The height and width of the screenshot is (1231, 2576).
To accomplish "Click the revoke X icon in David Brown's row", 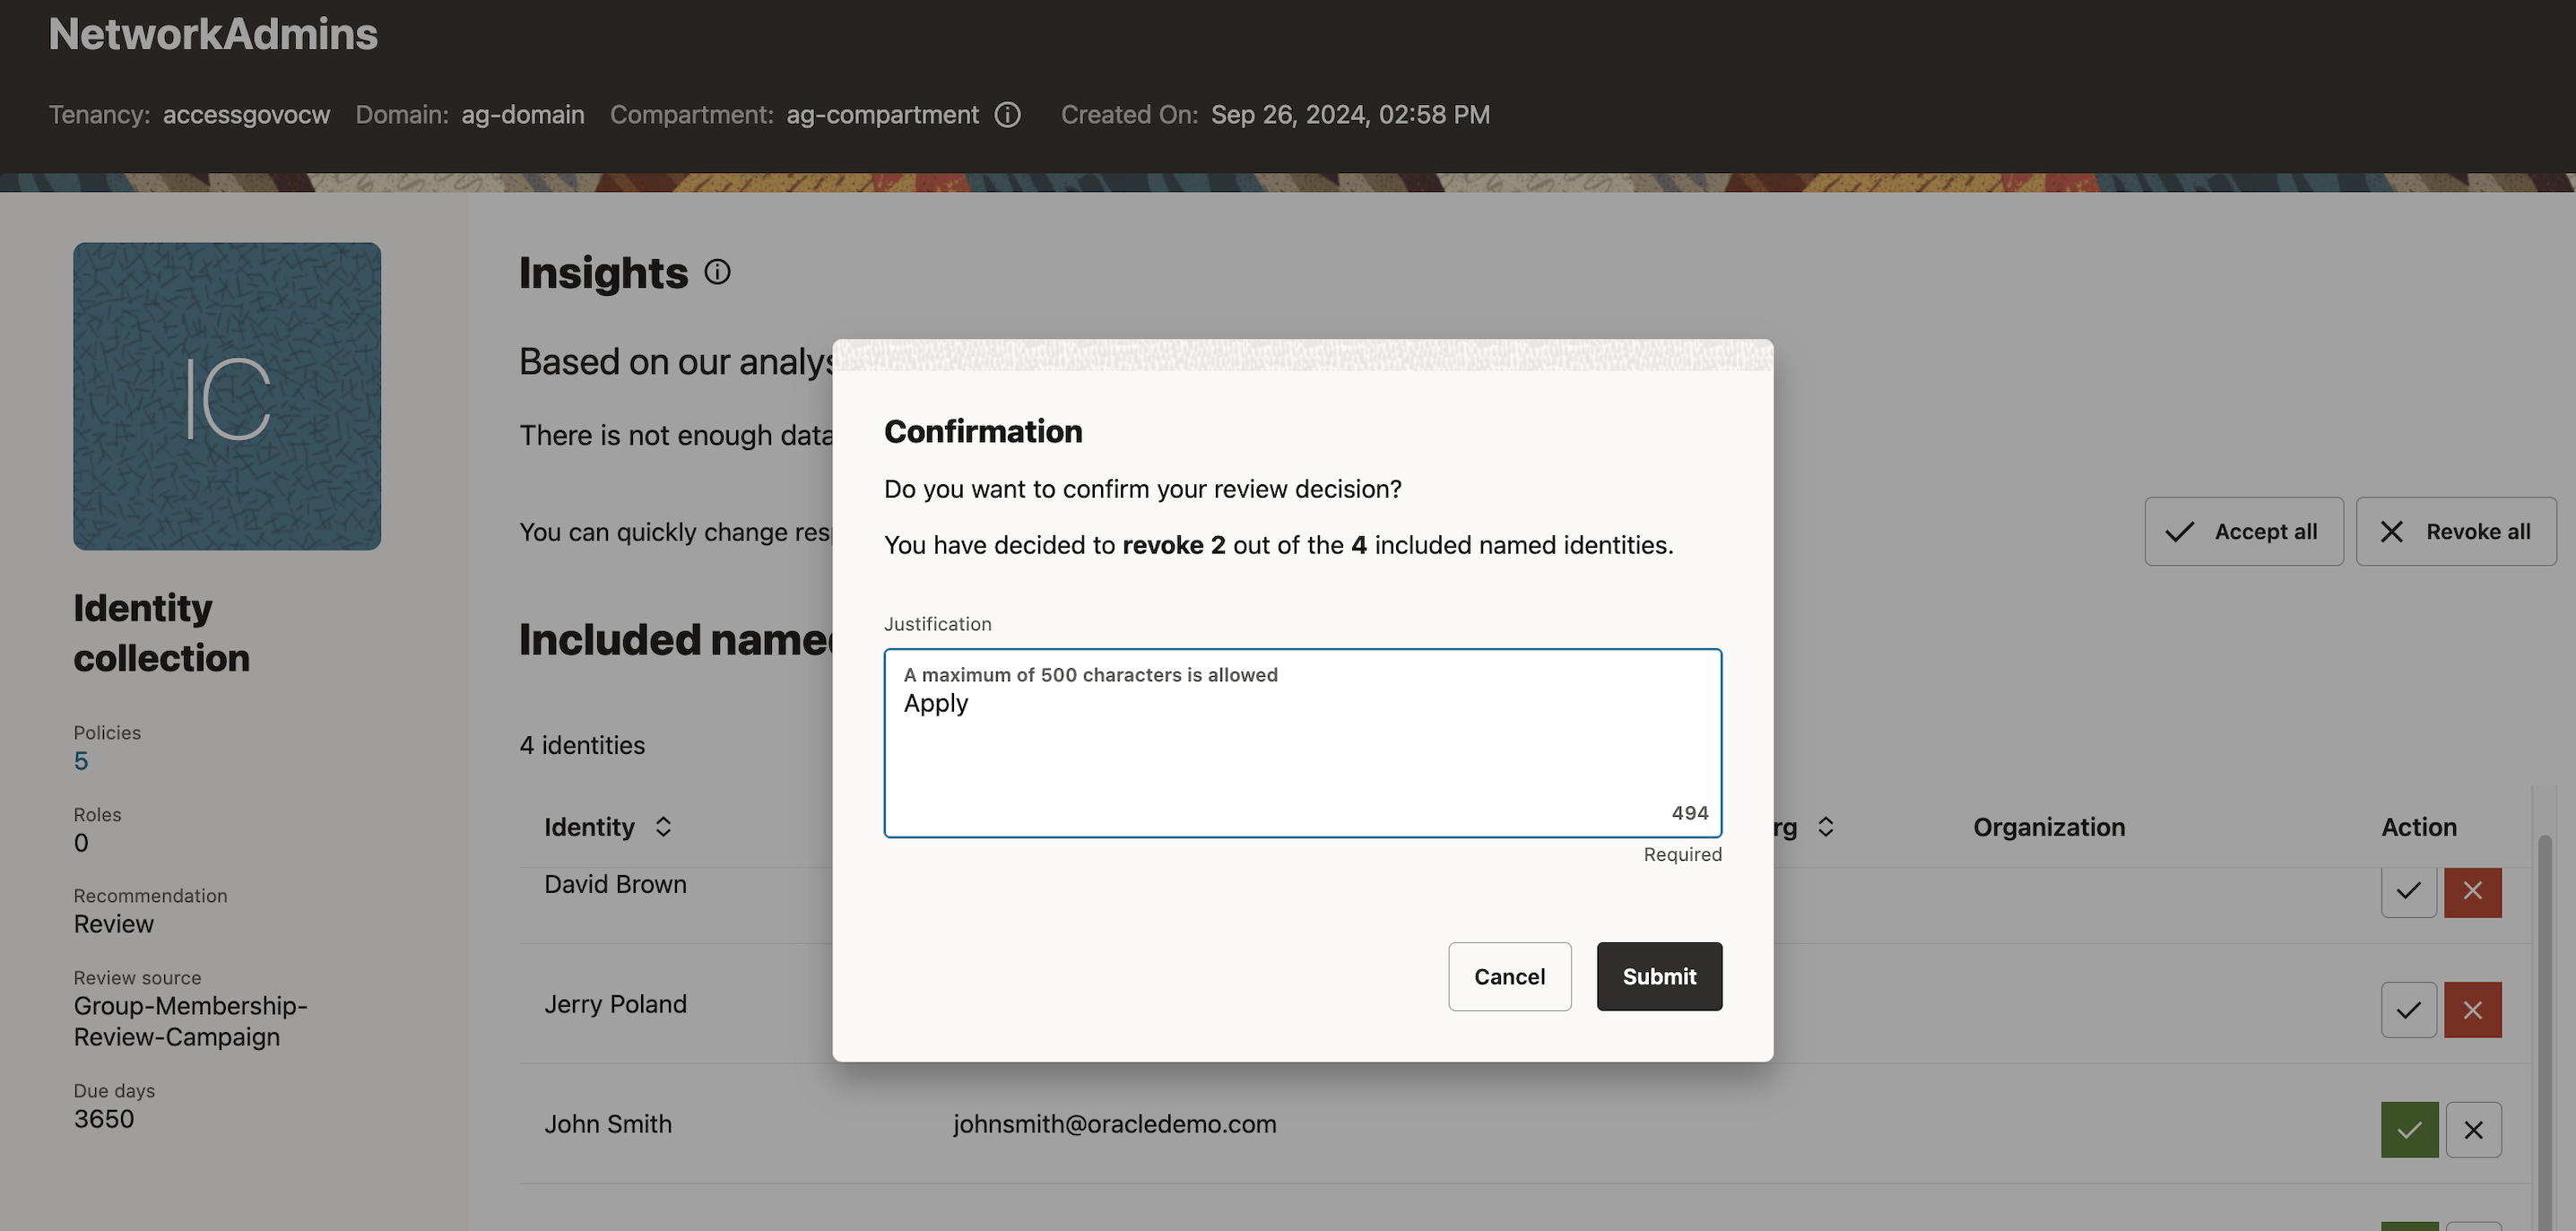I will [2473, 893].
